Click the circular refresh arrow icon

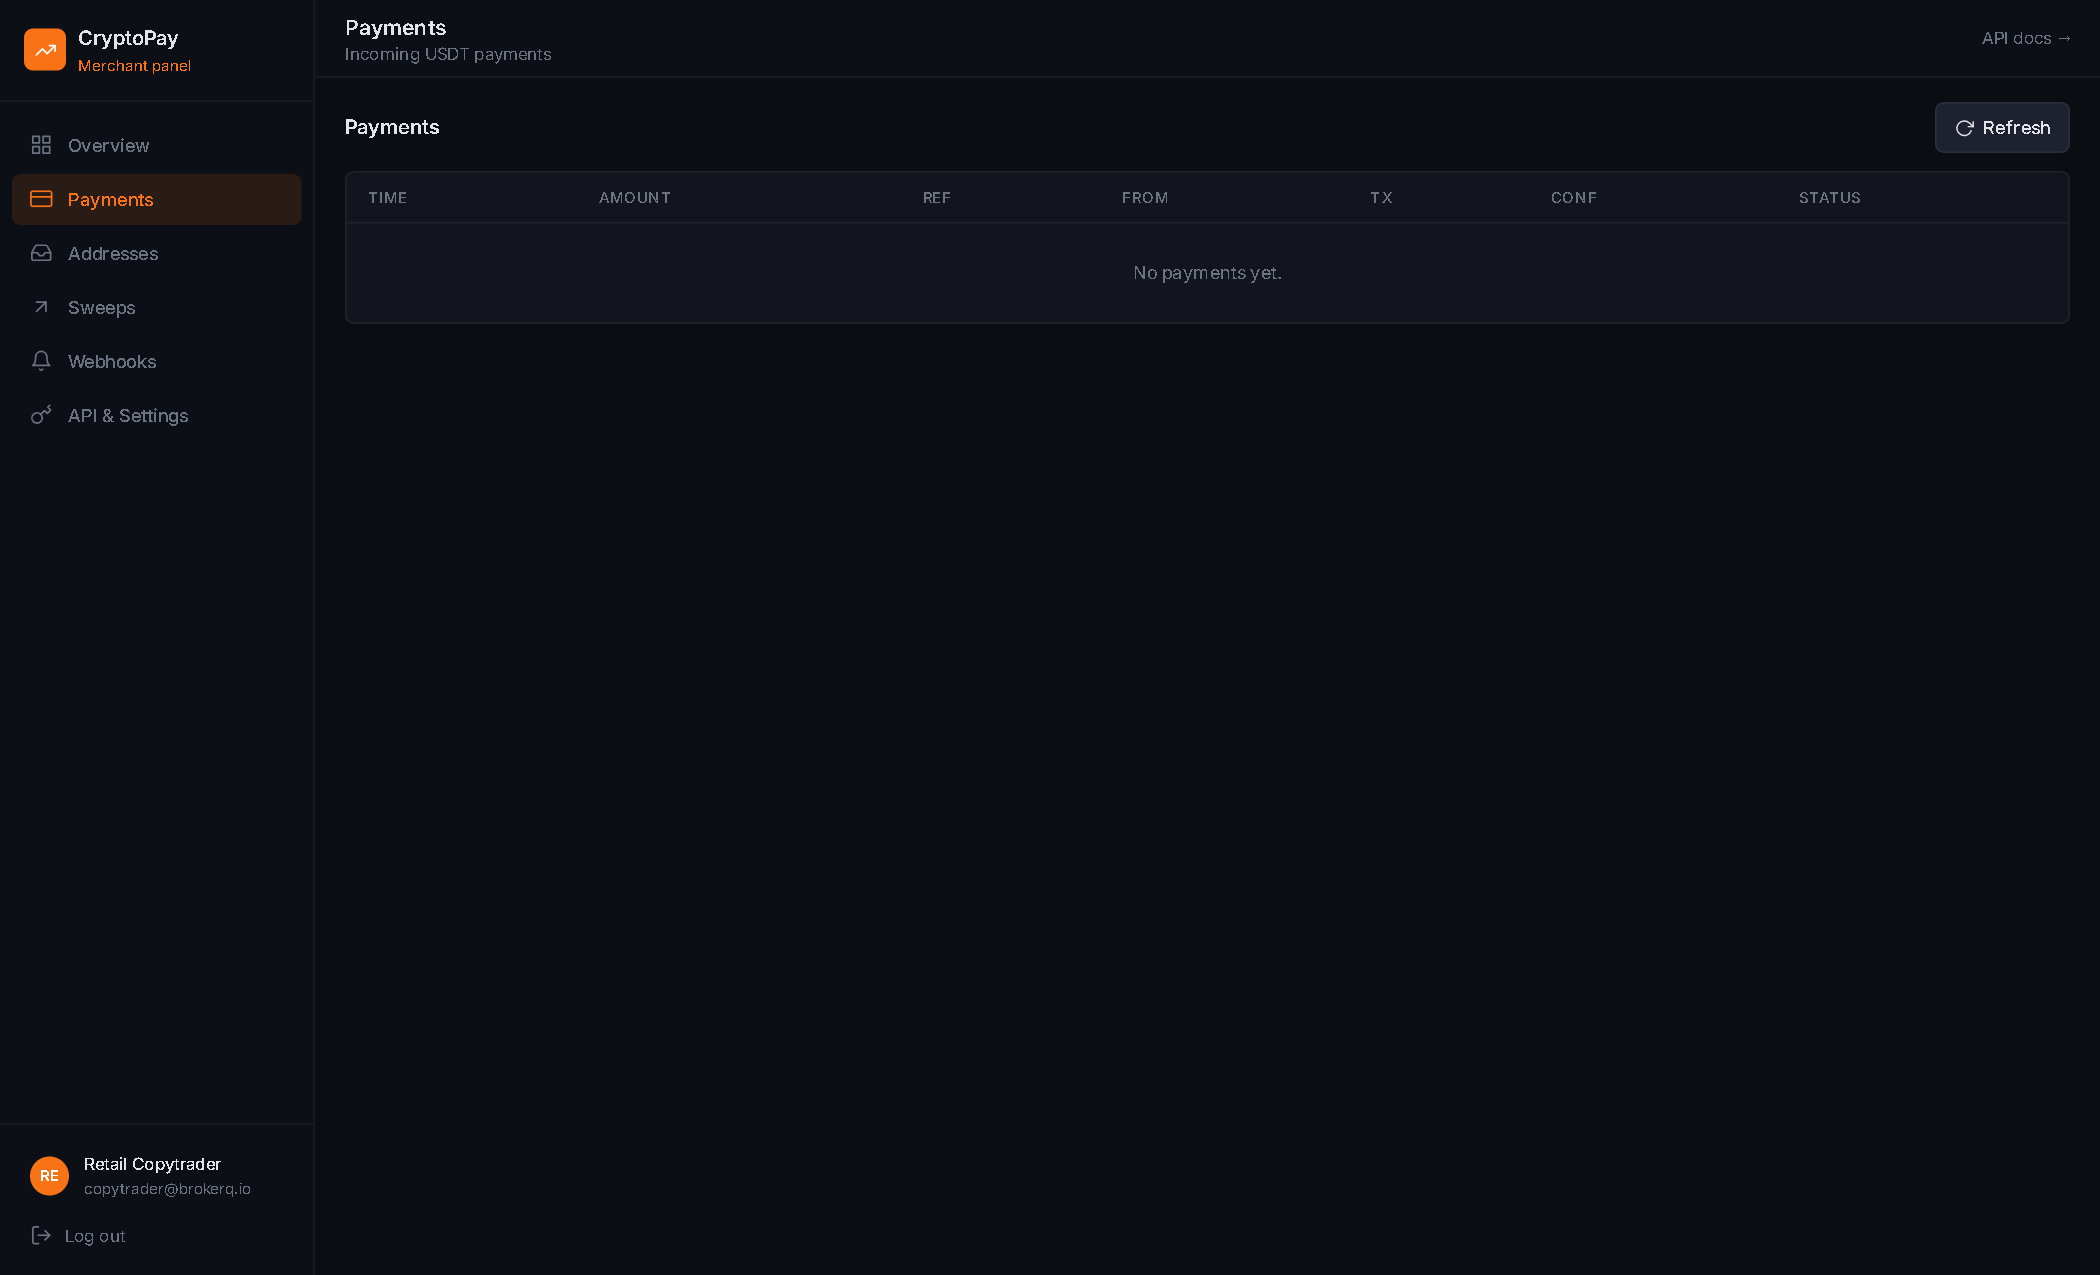click(x=1964, y=128)
